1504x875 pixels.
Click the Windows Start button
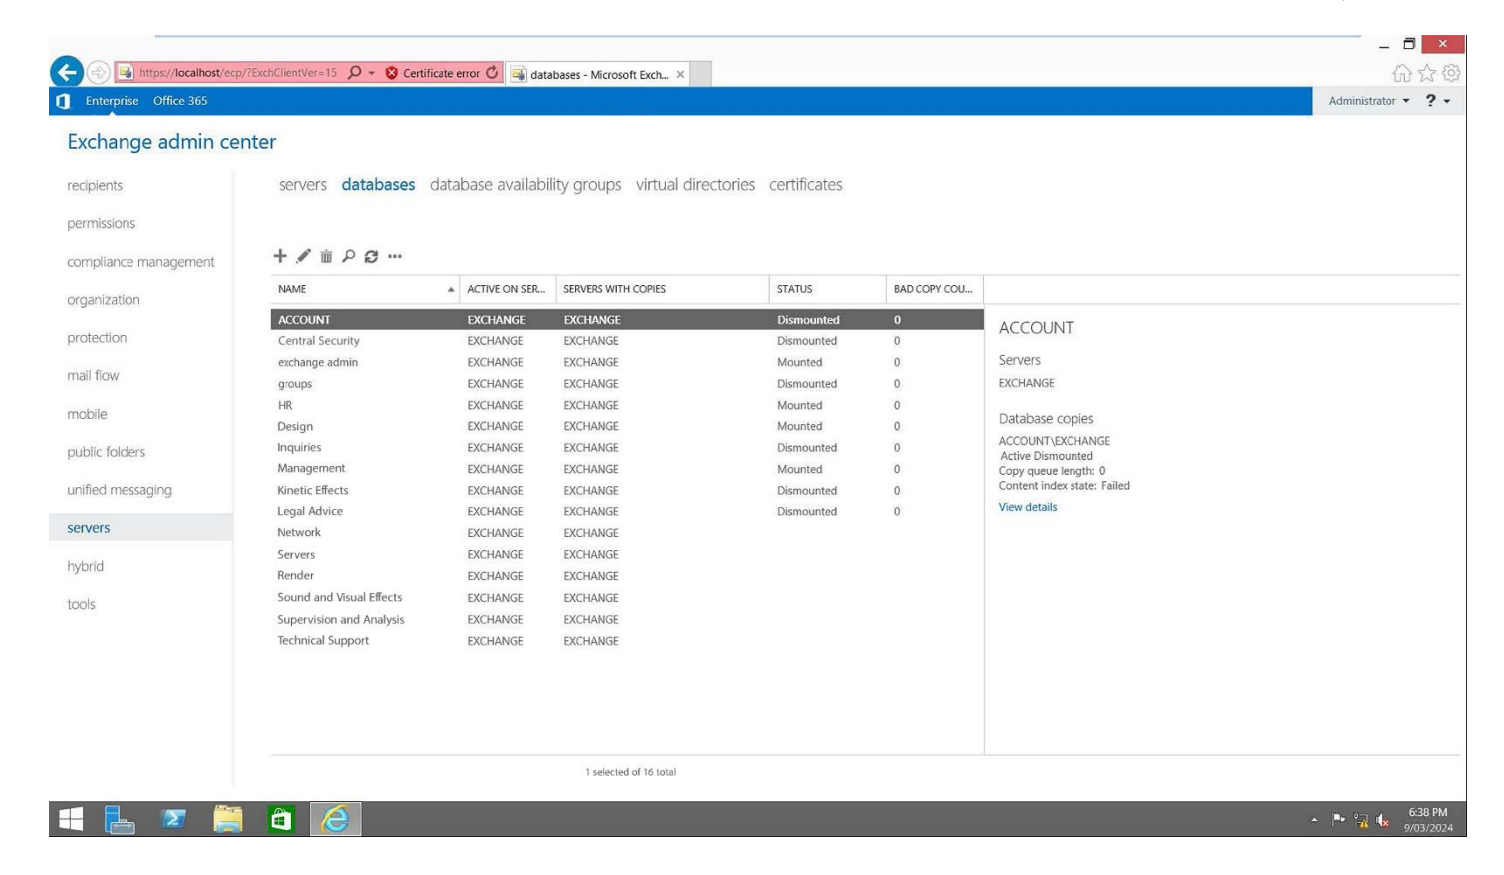click(71, 819)
